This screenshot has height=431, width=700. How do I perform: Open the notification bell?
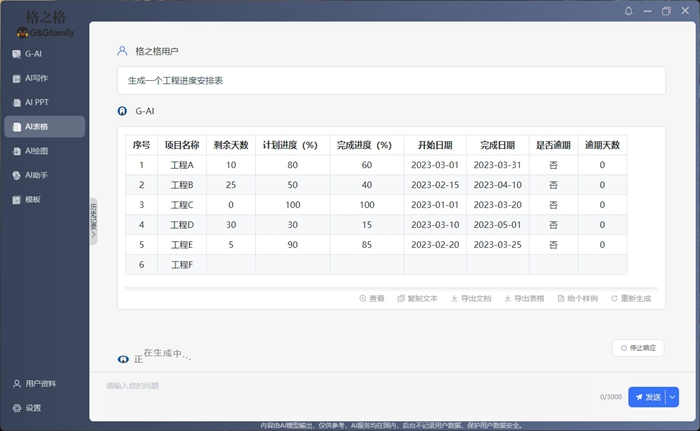628,11
